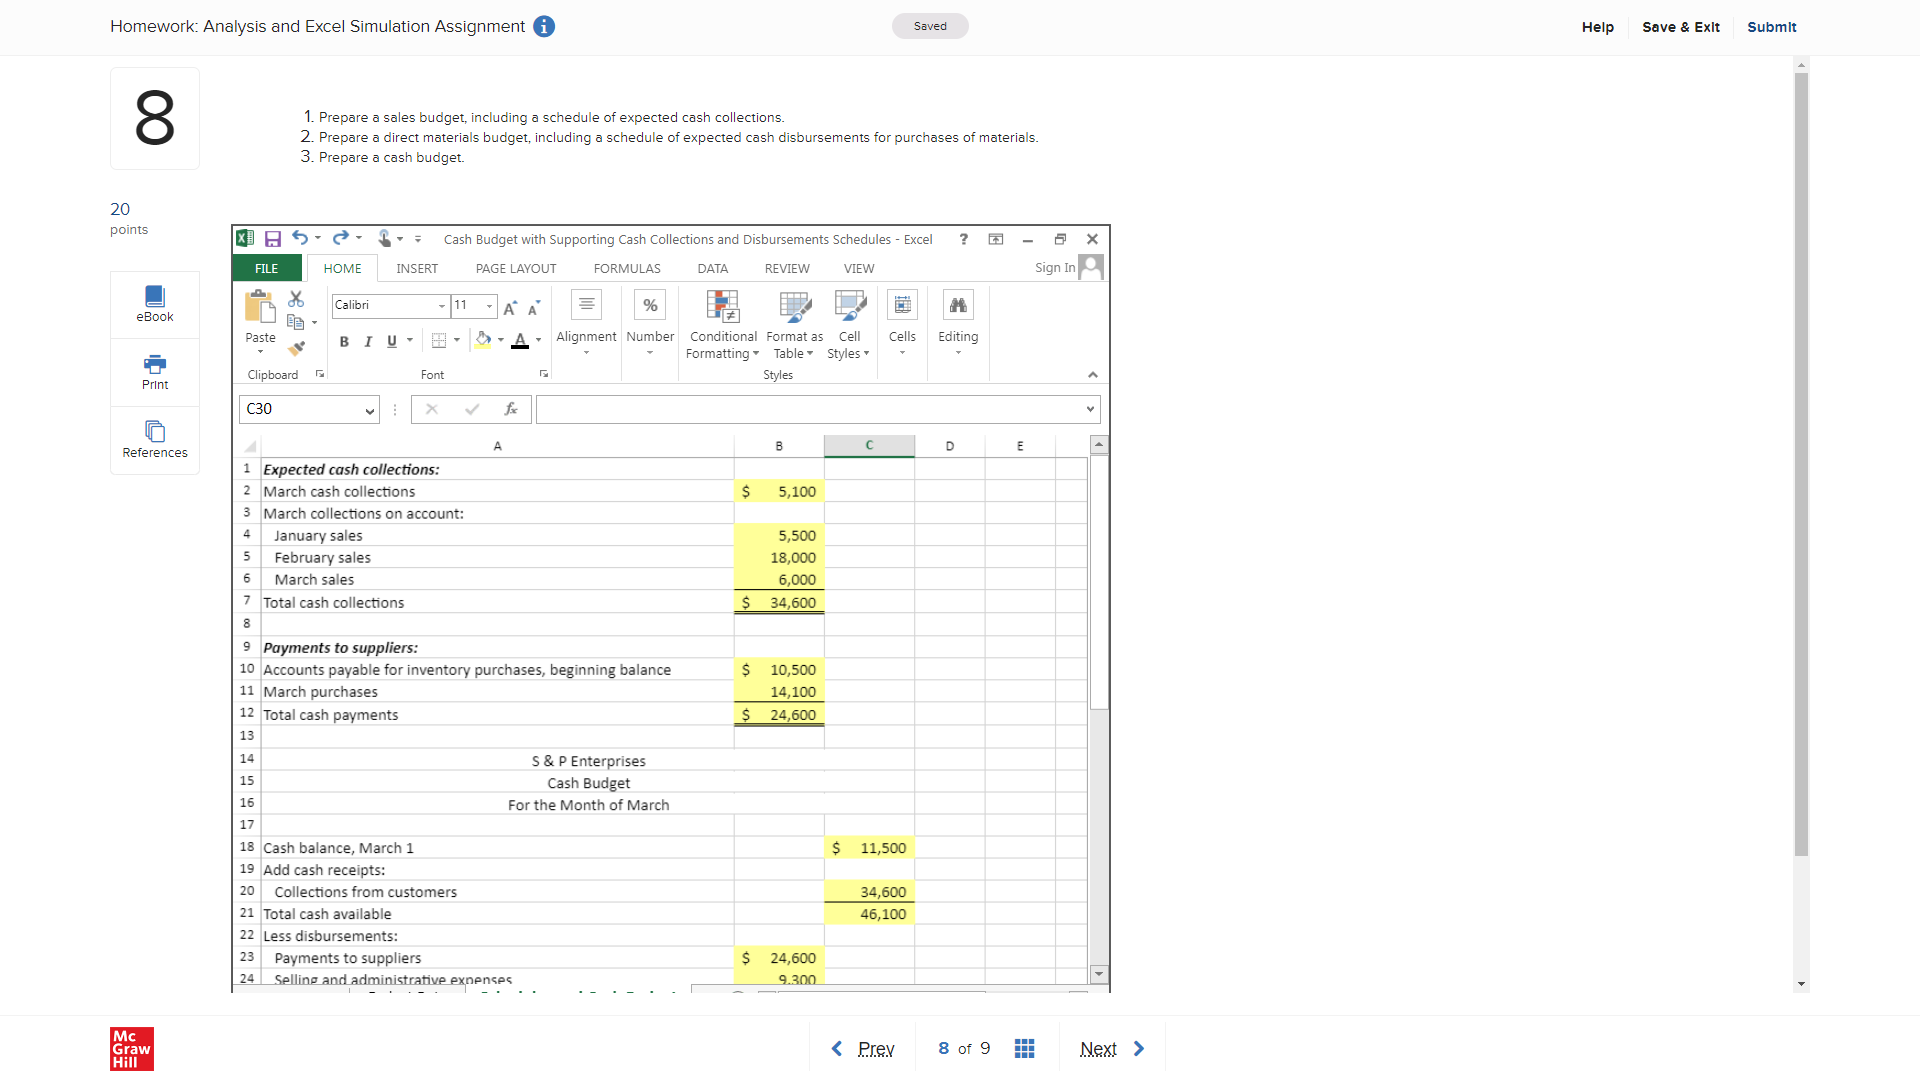
Task: Click the Submit link
Action: (x=1771, y=27)
